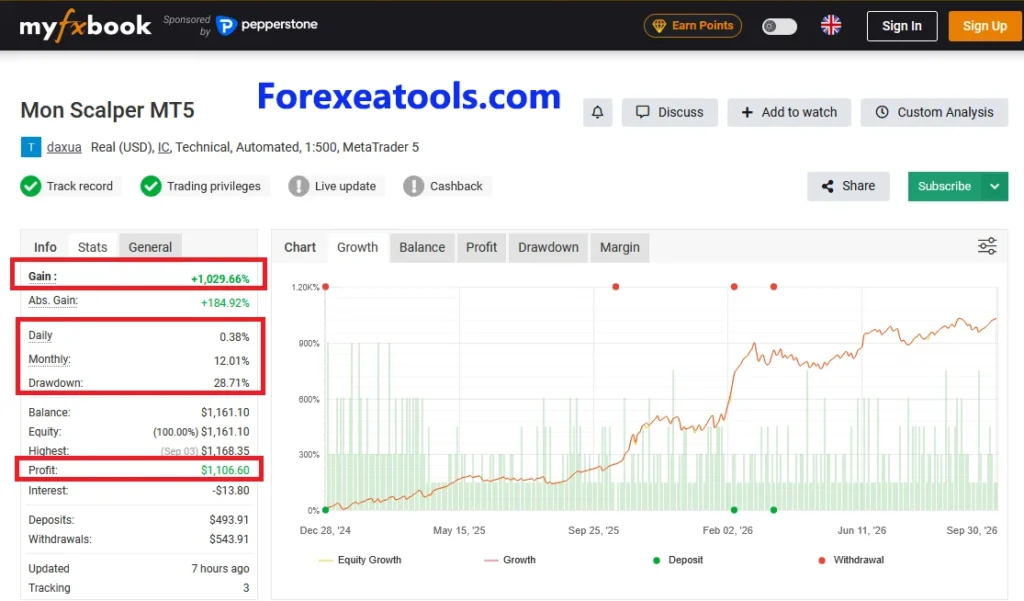Image resolution: width=1024 pixels, height=601 pixels.
Task: Click the Live update warning icon
Action: point(298,186)
